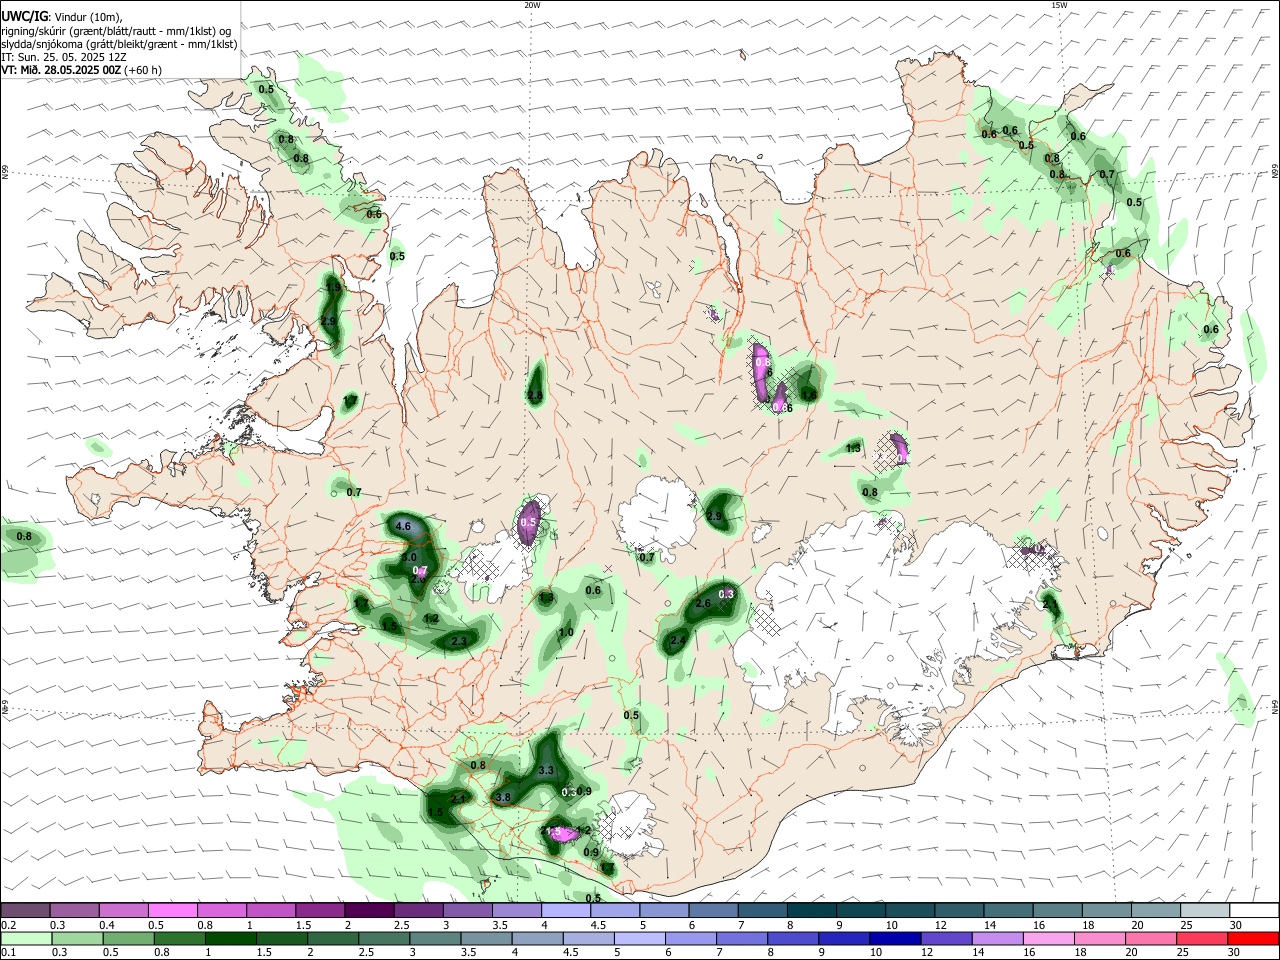Click the 15W longitude label
This screenshot has width=1280, height=960.
[x=1059, y=5]
